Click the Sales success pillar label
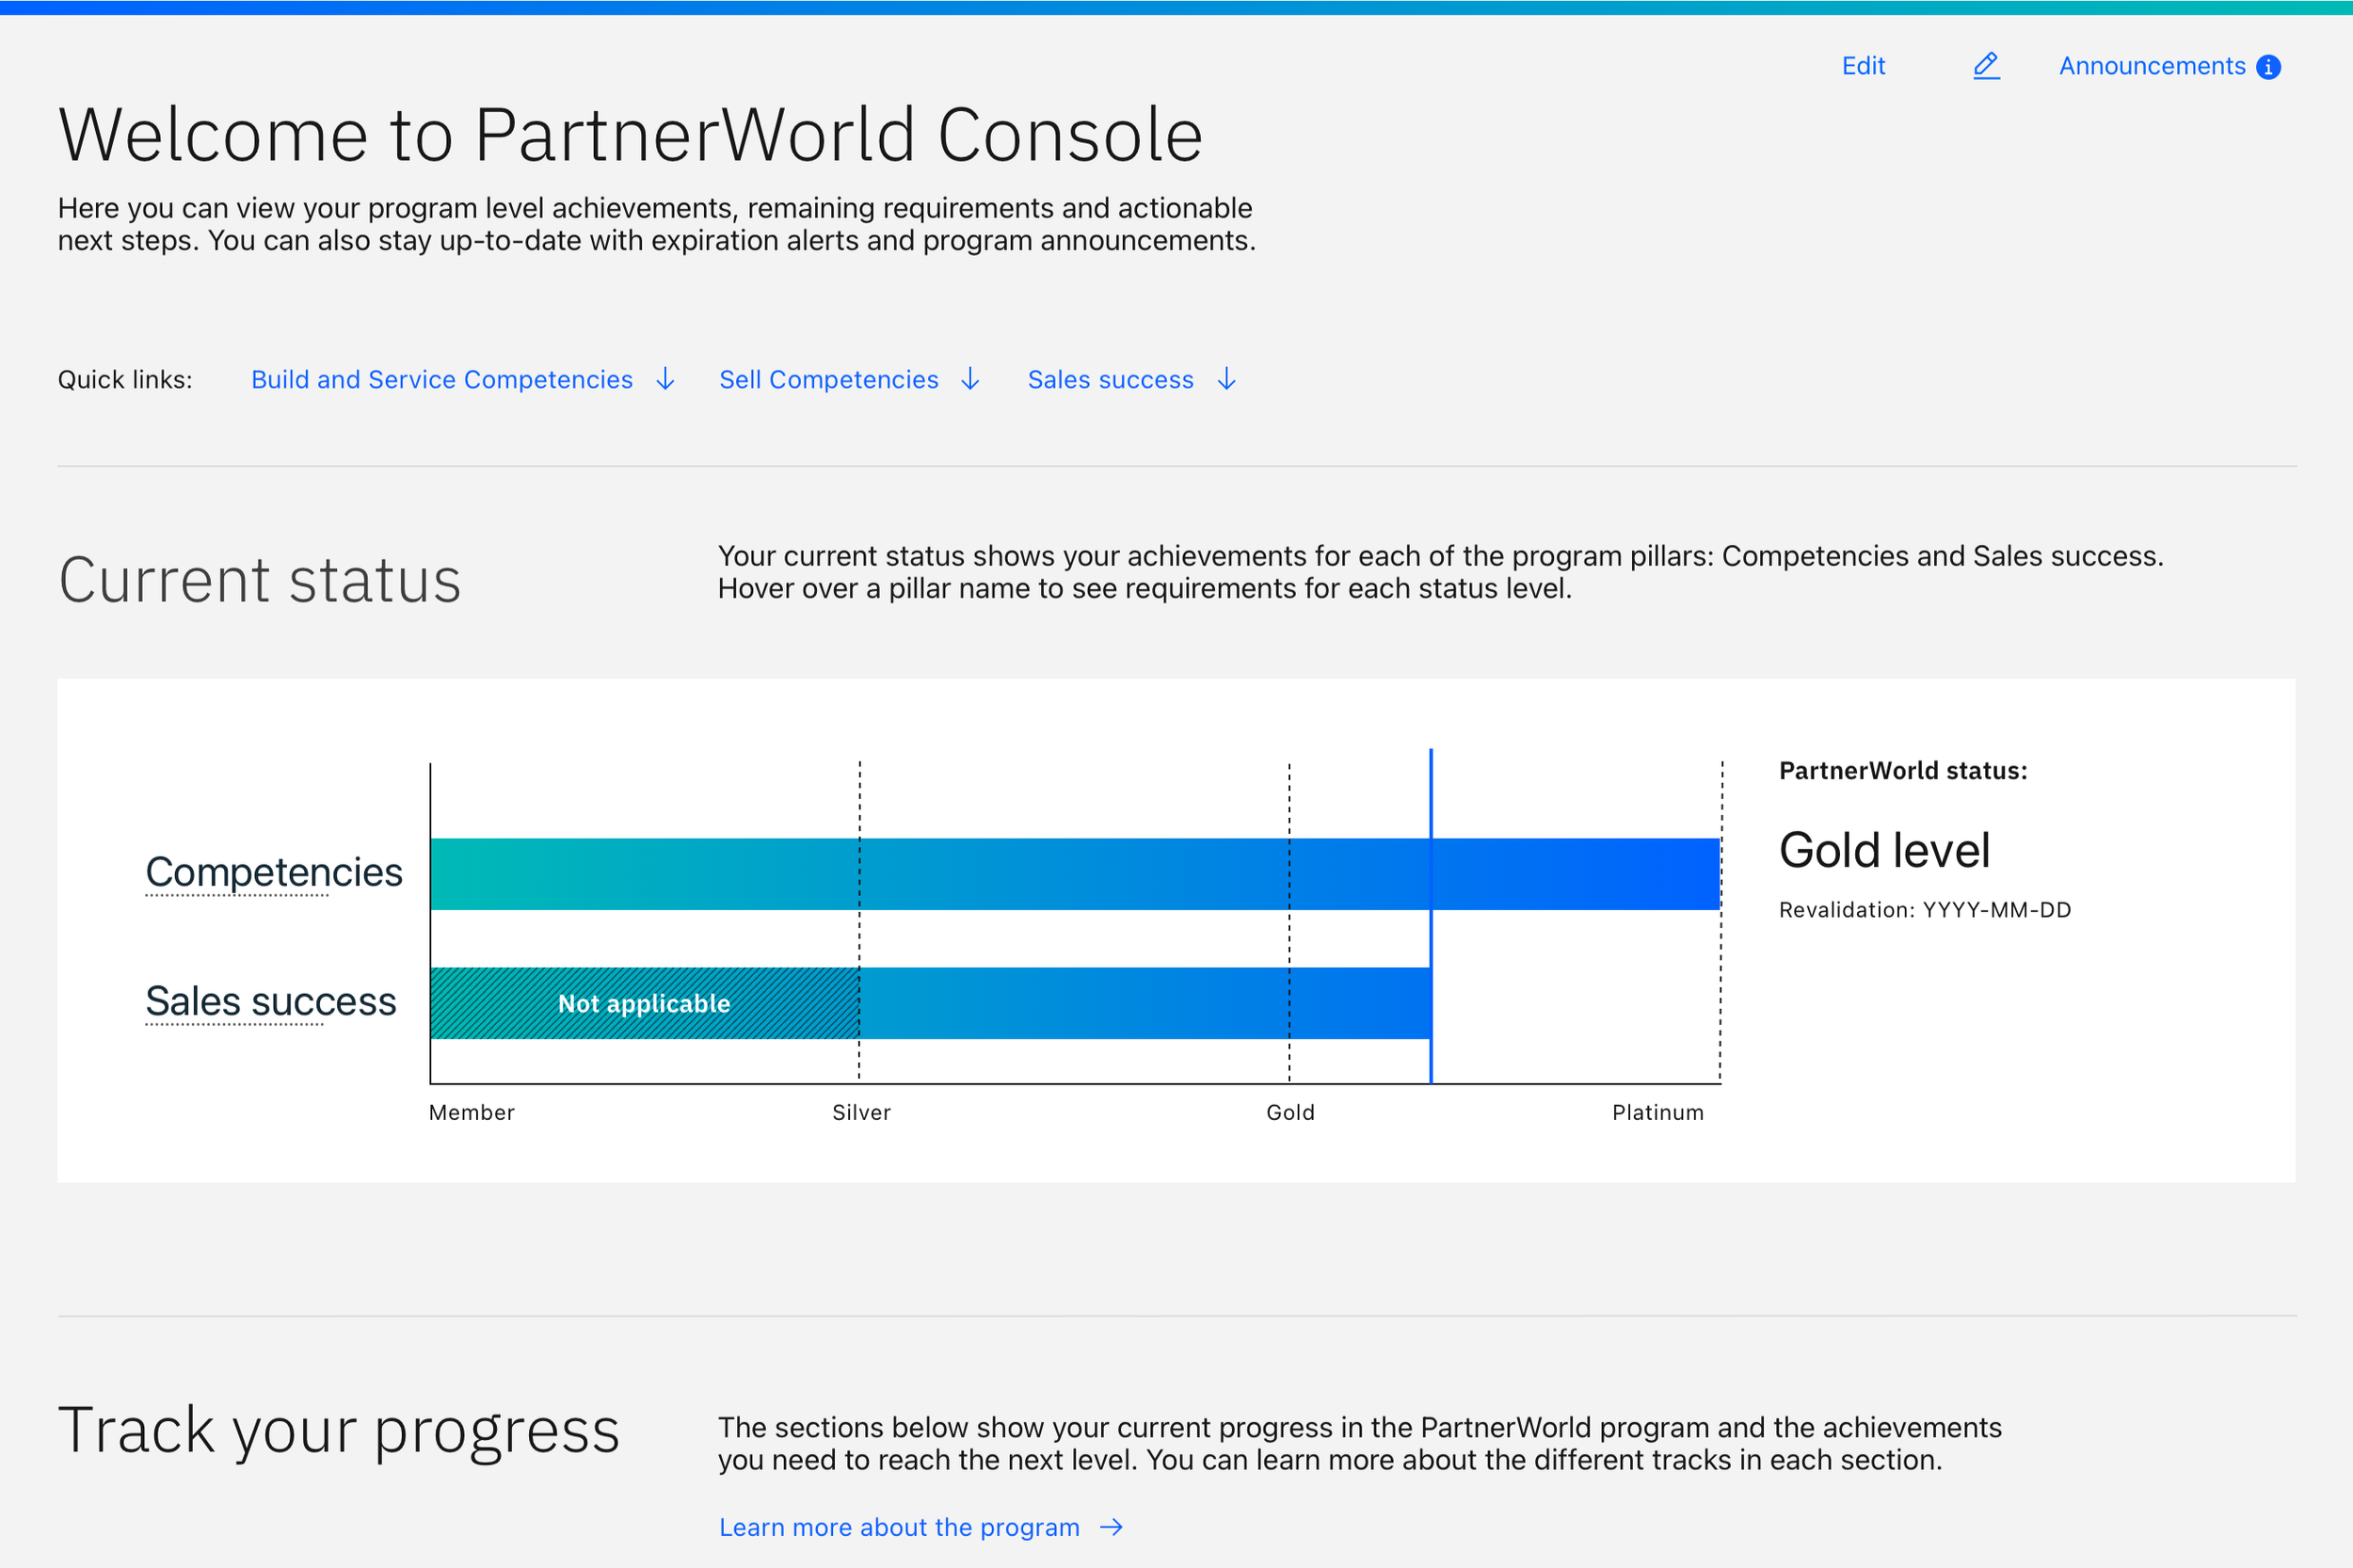Screen dimensions: 2353x1568 point(270,1002)
